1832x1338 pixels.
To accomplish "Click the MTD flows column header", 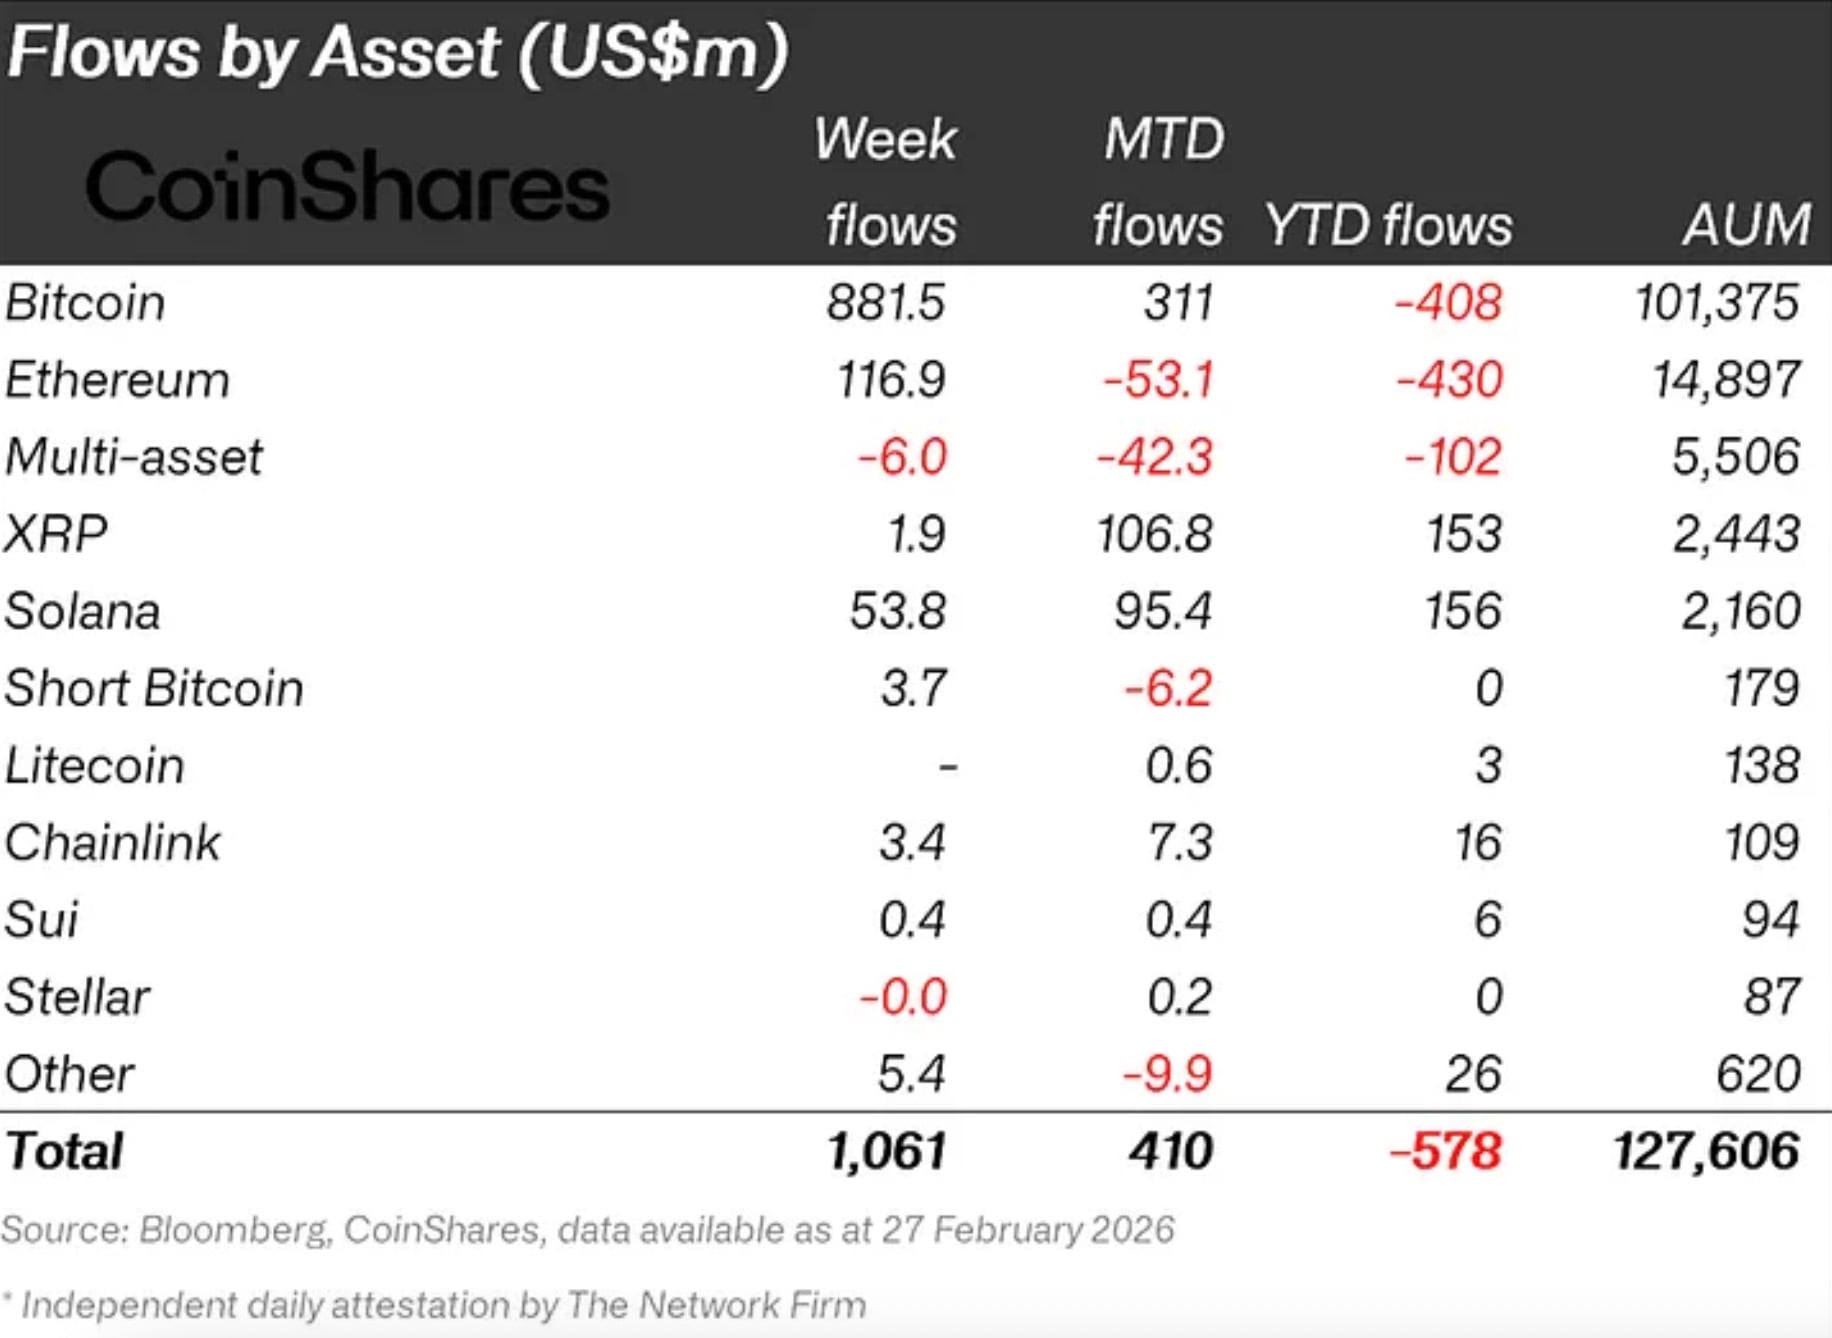I will tap(1160, 181).
